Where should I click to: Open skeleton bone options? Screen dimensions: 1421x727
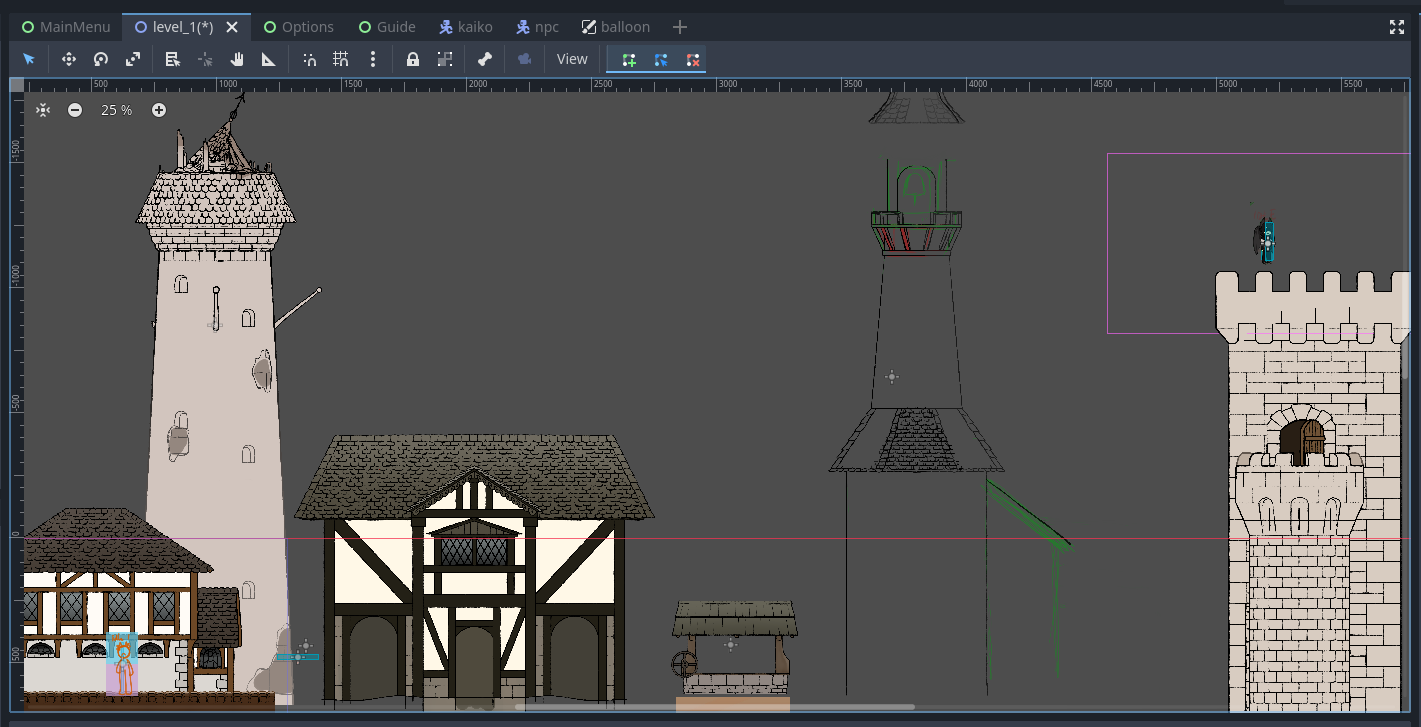[485, 59]
